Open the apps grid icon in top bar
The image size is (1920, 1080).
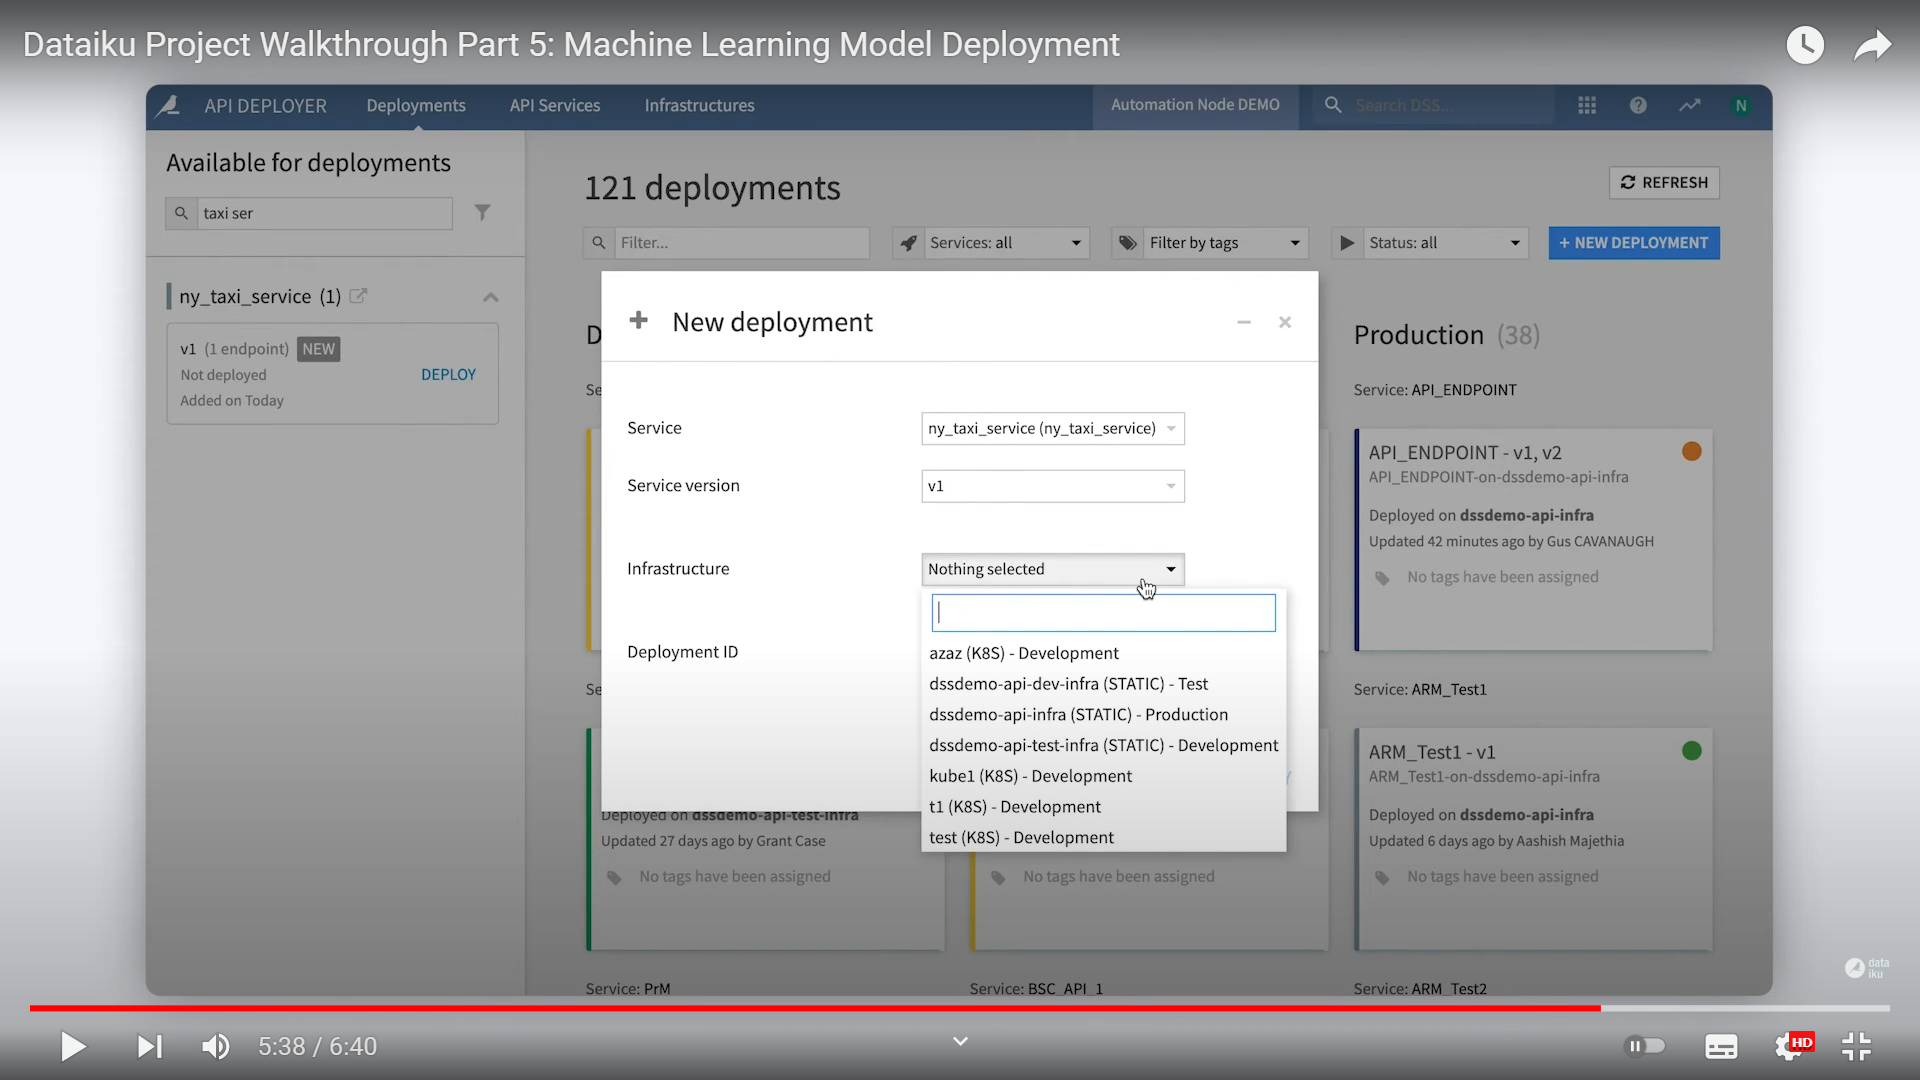pos(1586,105)
